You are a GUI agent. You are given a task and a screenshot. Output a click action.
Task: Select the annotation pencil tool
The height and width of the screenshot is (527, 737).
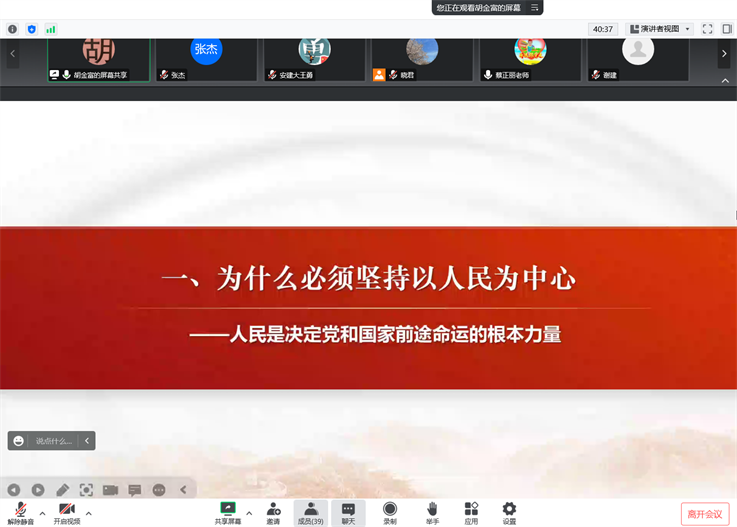coord(62,490)
